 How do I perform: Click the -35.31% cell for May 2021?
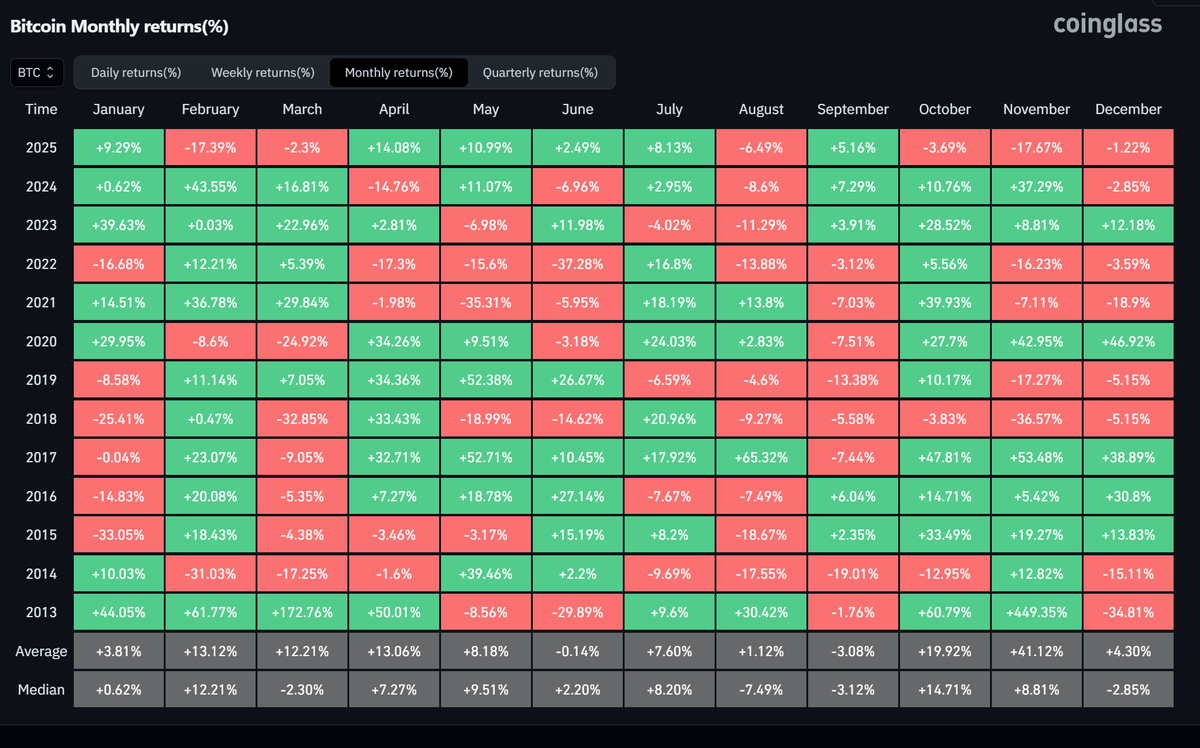pos(486,303)
